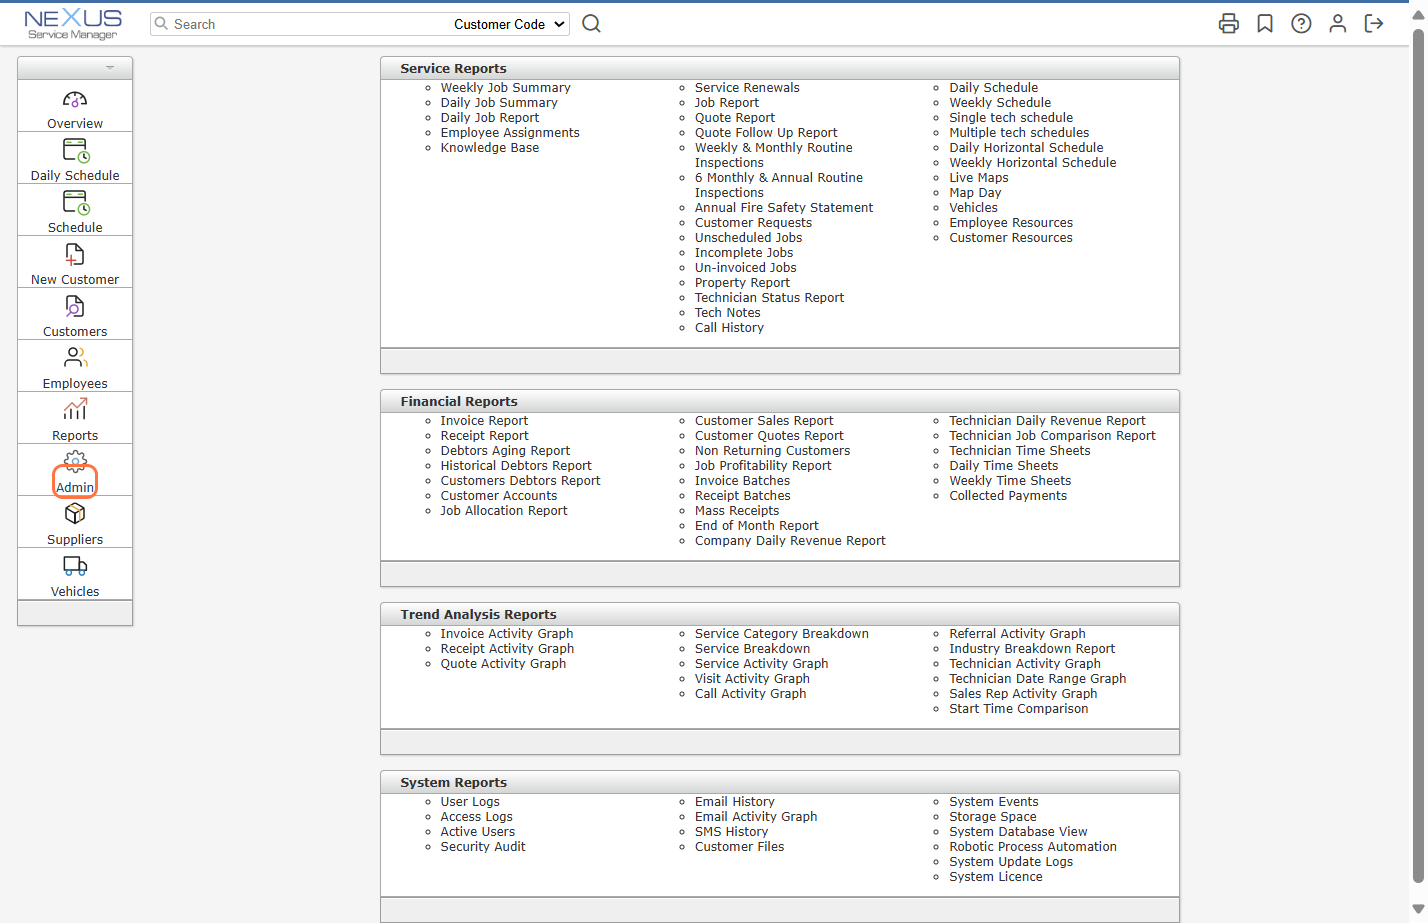
Task: Open the Schedule sidebar icon
Action: 75,203
